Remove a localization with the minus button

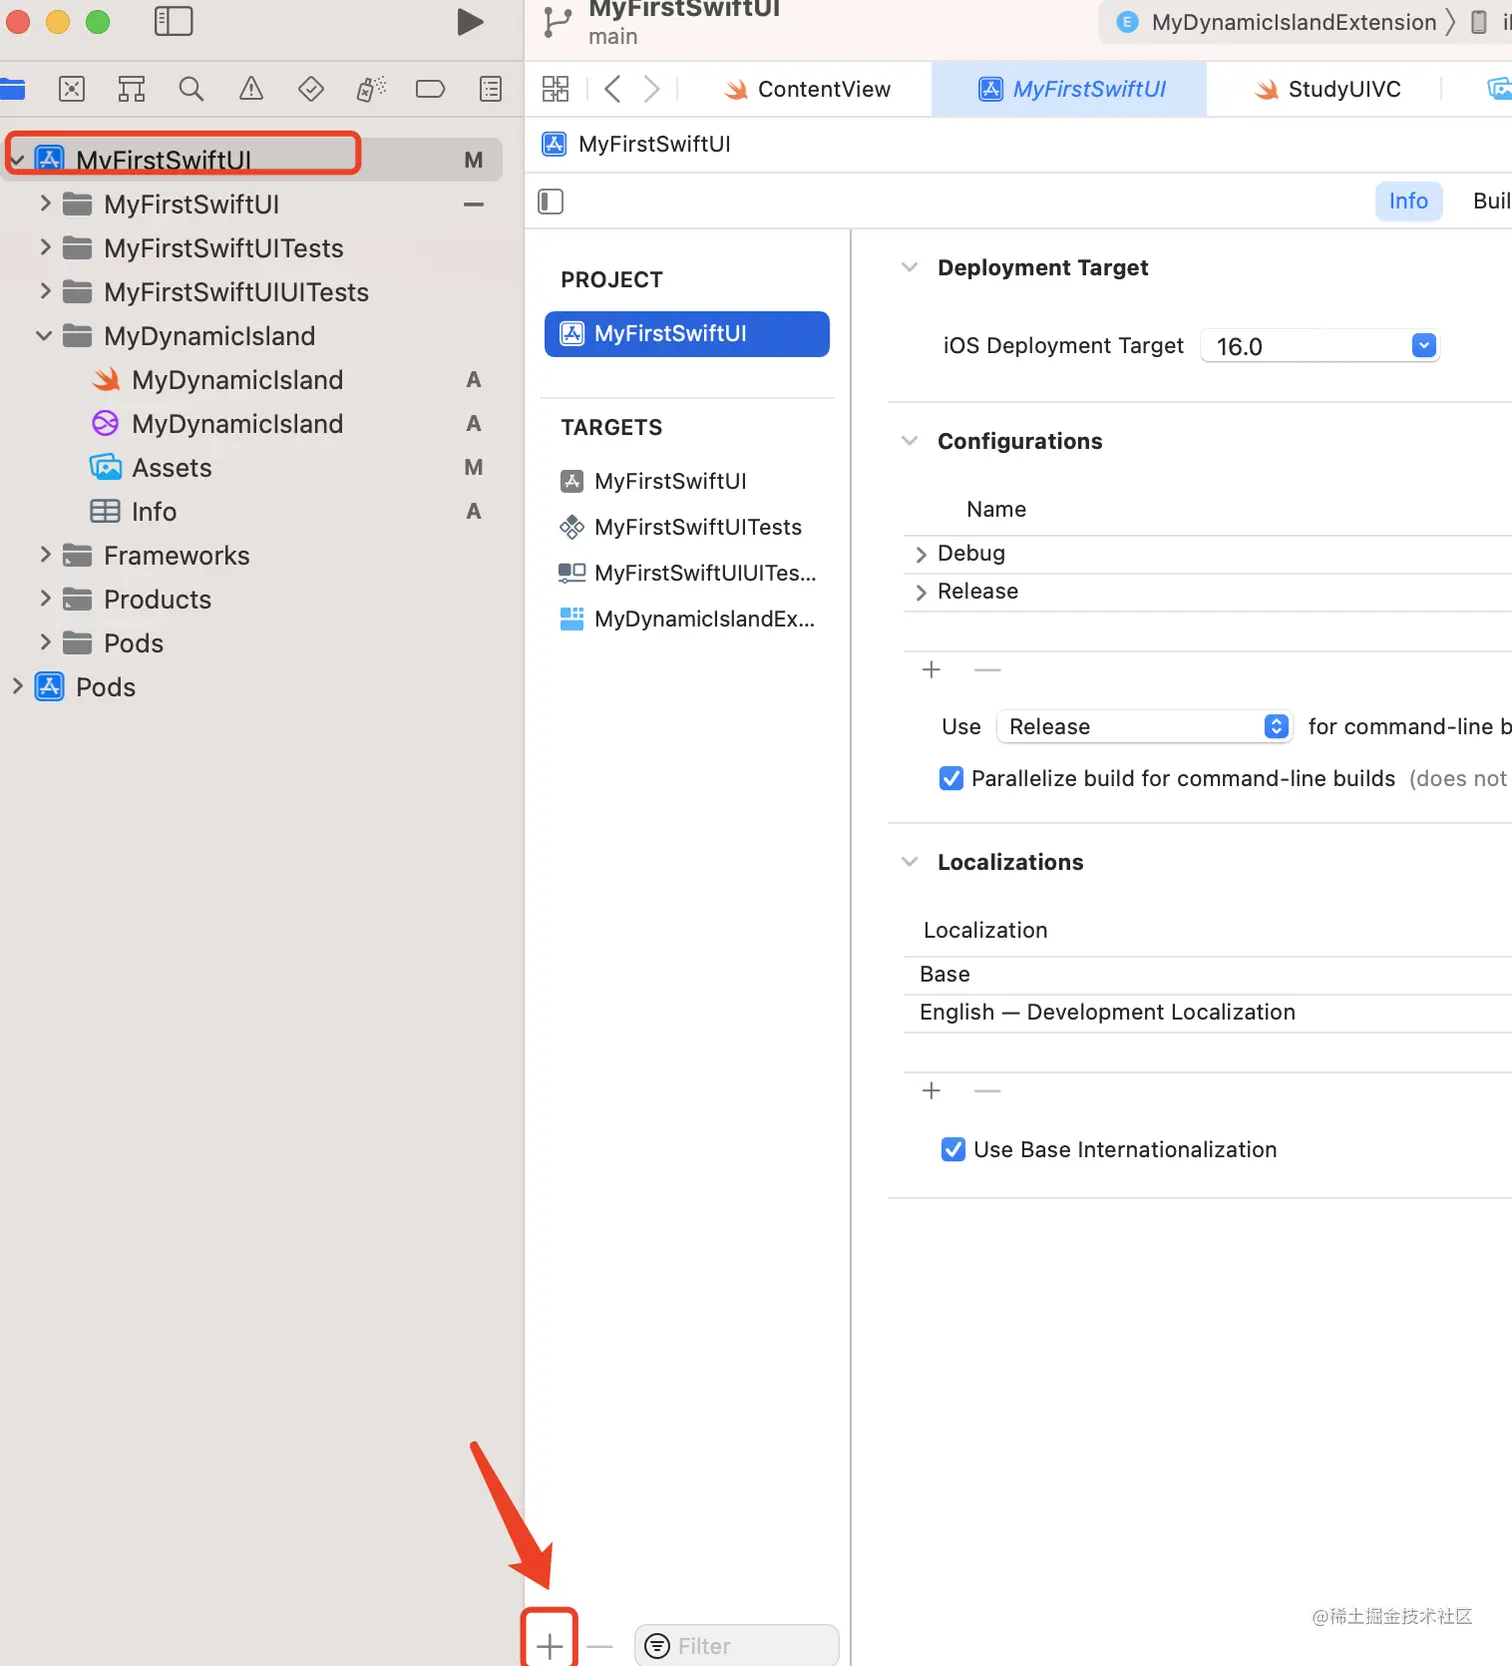pyautogui.click(x=987, y=1090)
